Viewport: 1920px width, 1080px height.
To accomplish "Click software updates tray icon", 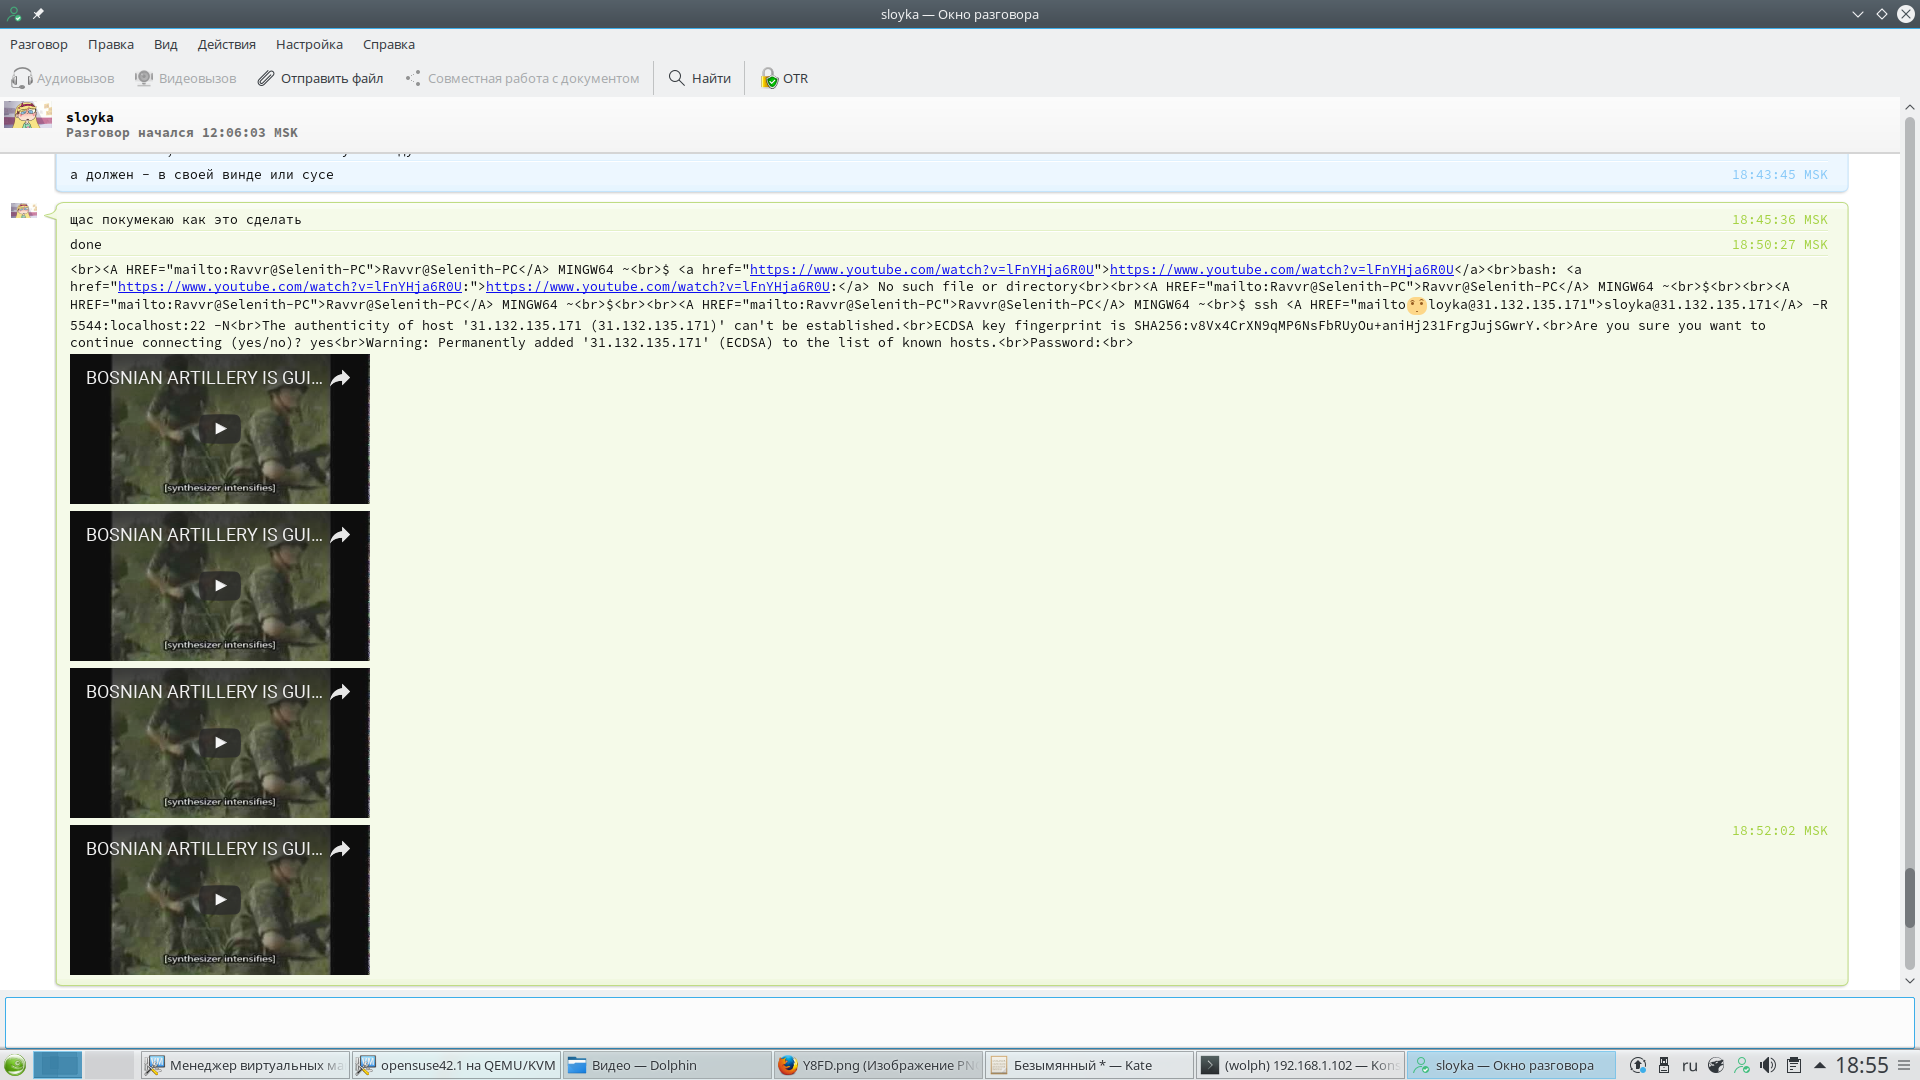I will click(1638, 1065).
